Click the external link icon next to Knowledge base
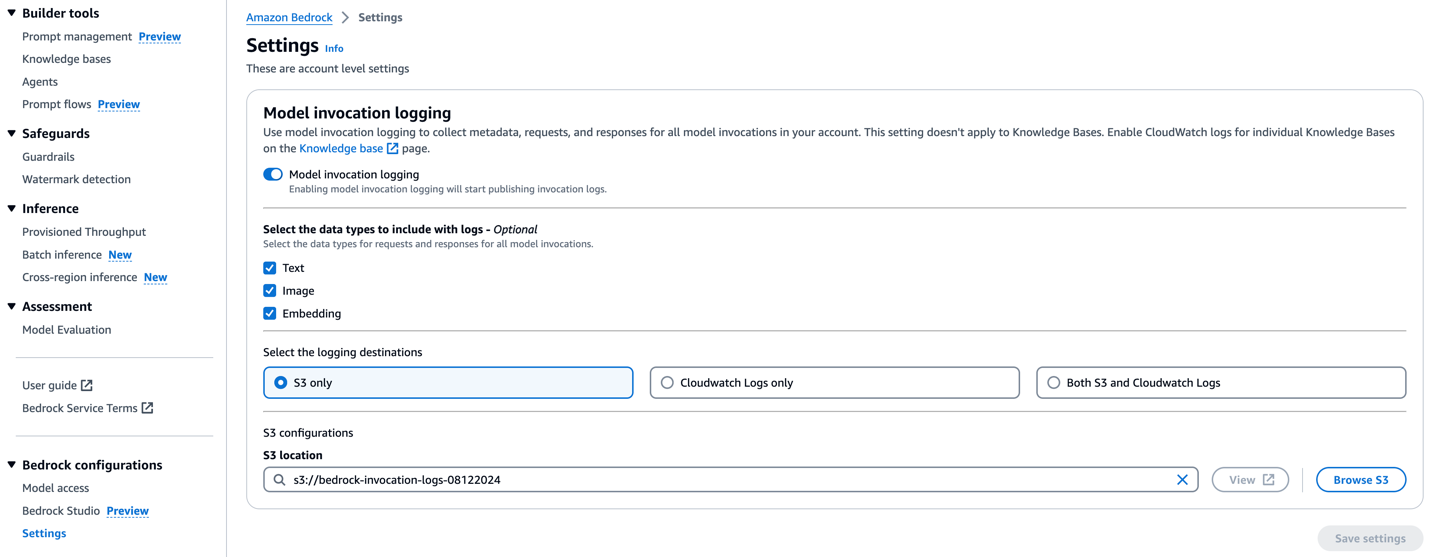 [392, 148]
